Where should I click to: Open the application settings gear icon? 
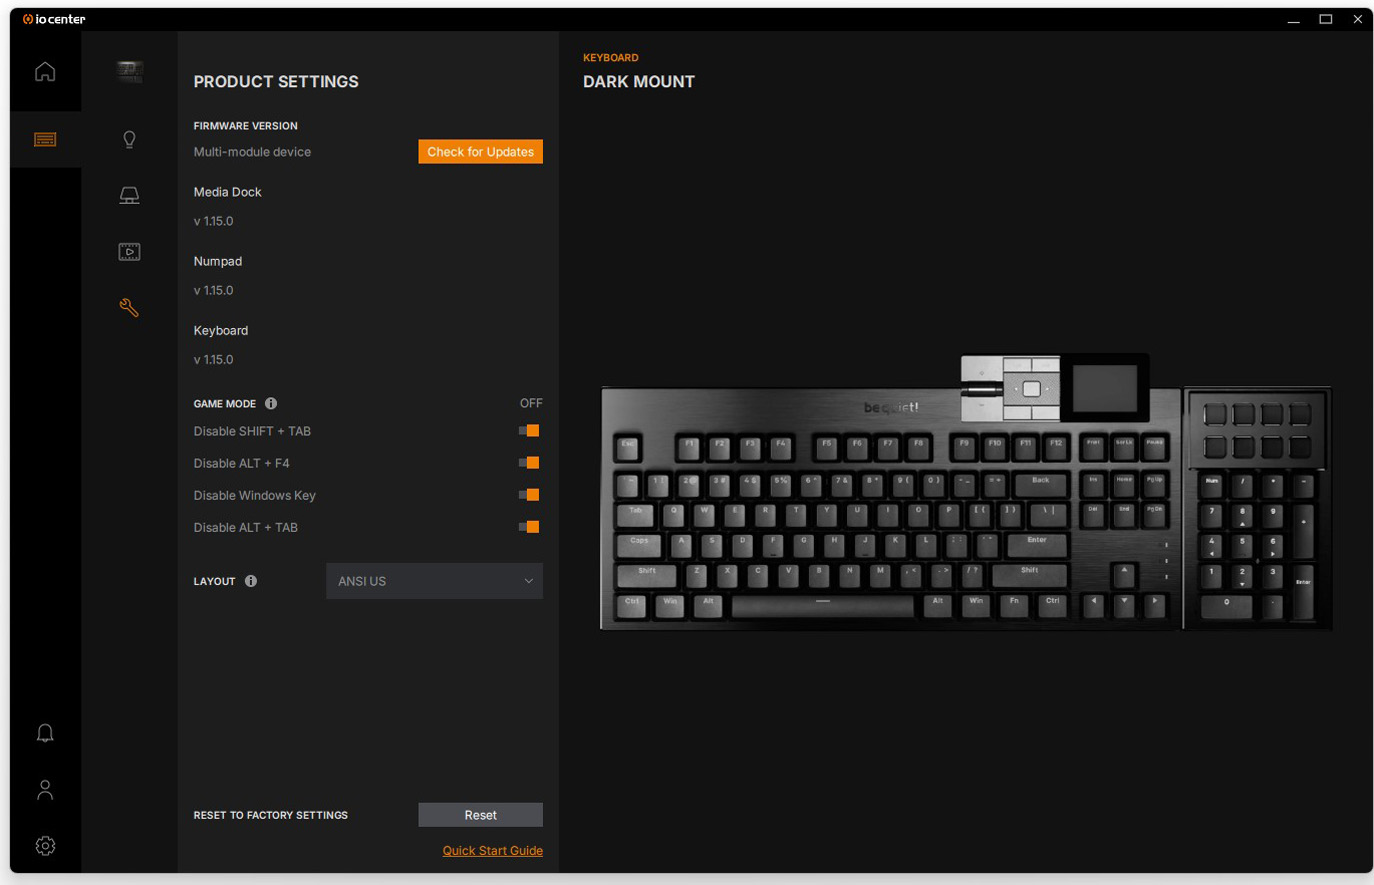click(45, 846)
